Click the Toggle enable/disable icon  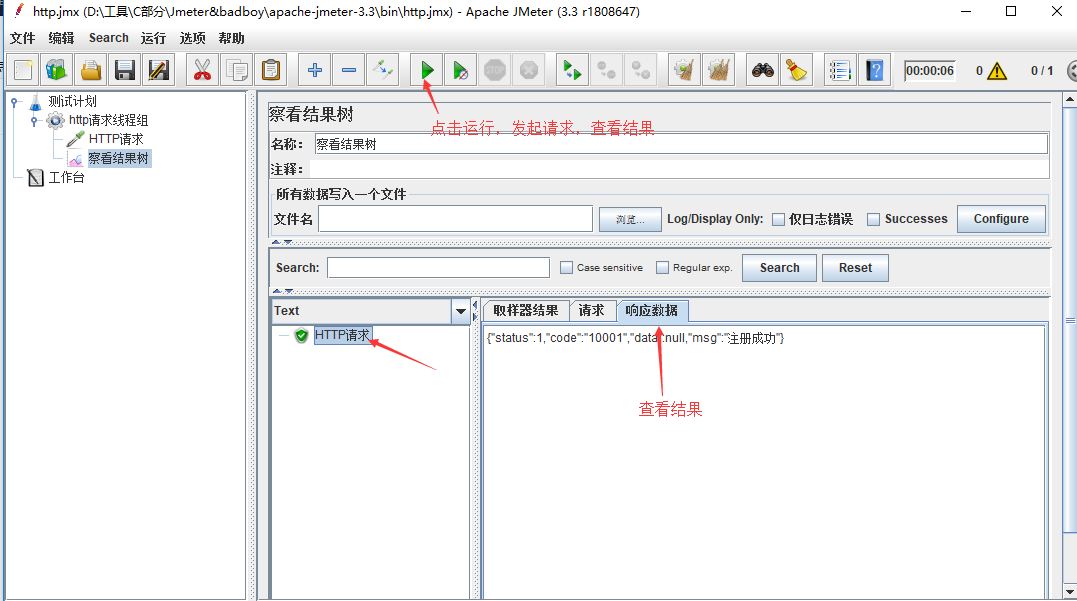(383, 70)
